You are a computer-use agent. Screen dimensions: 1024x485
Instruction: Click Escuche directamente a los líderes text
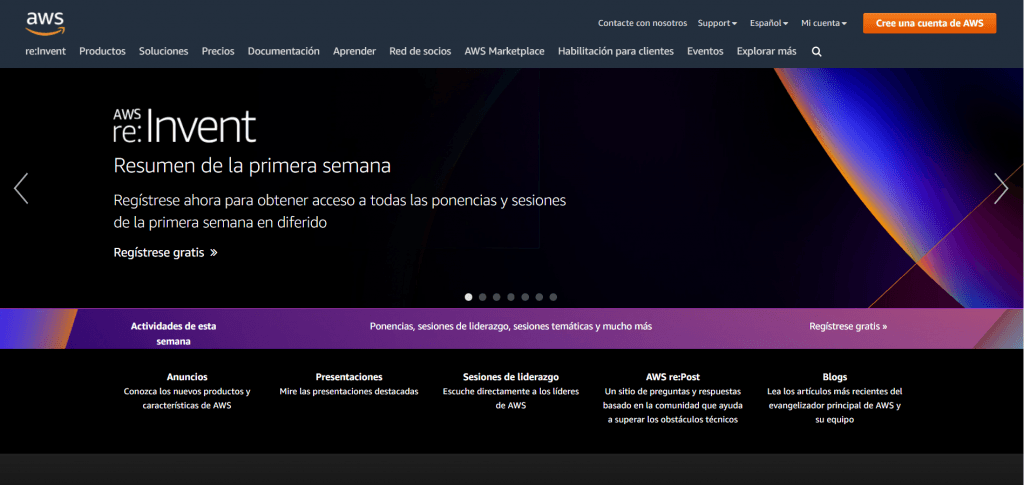pos(511,398)
